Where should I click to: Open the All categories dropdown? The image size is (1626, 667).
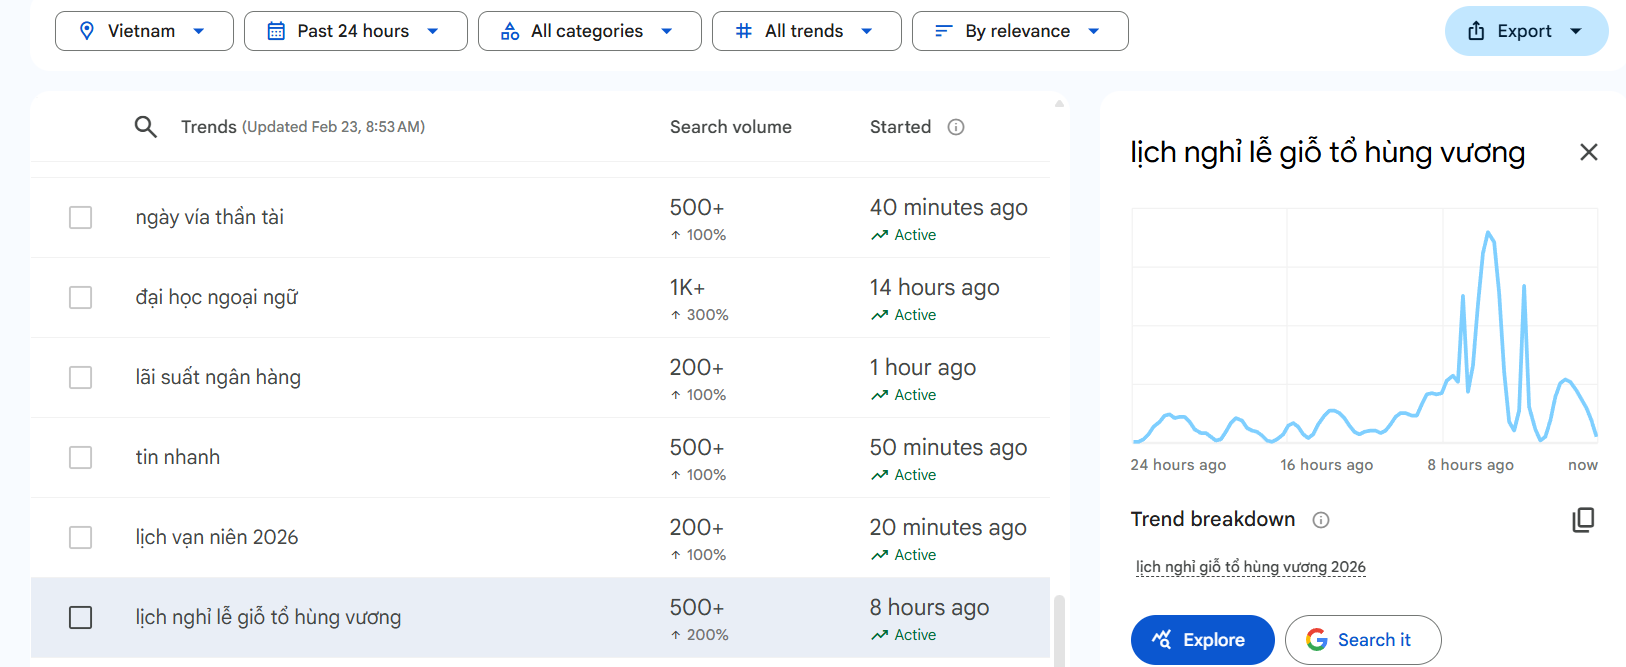click(589, 31)
